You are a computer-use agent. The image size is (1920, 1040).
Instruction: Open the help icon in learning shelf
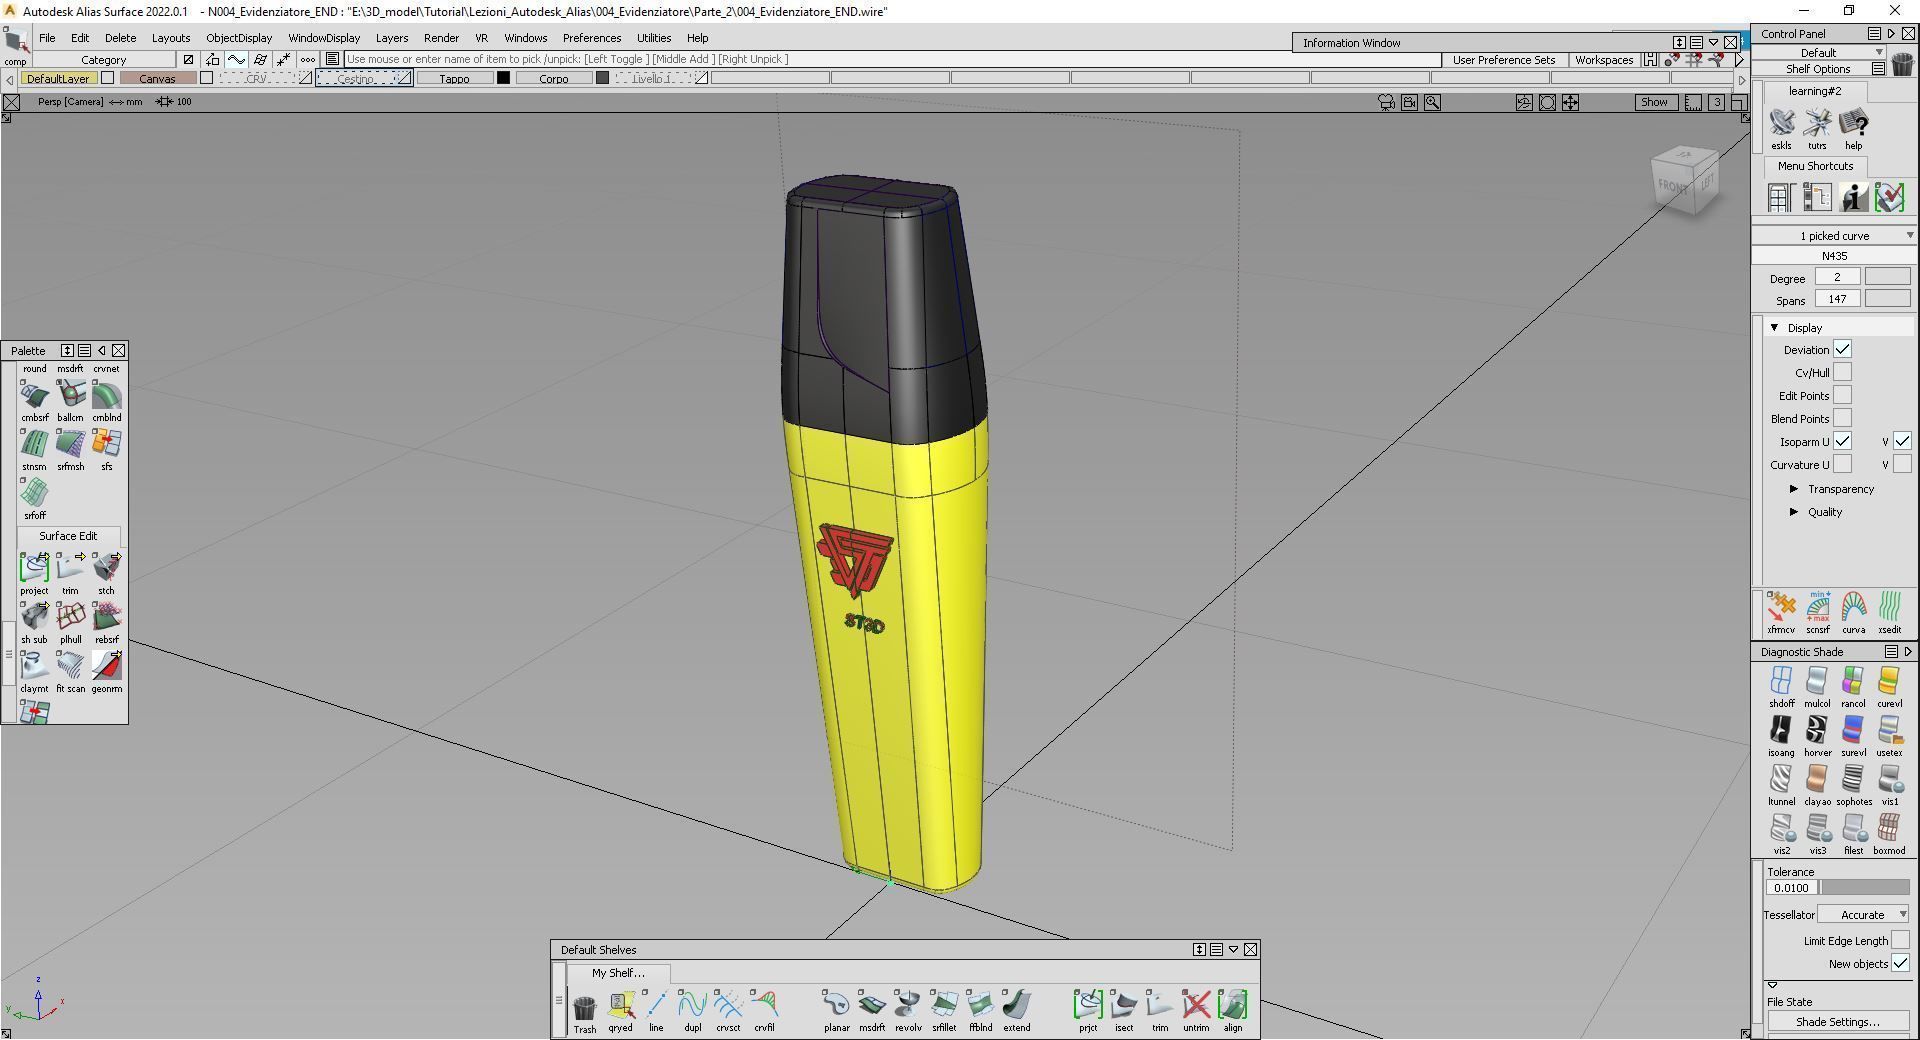click(x=1853, y=123)
